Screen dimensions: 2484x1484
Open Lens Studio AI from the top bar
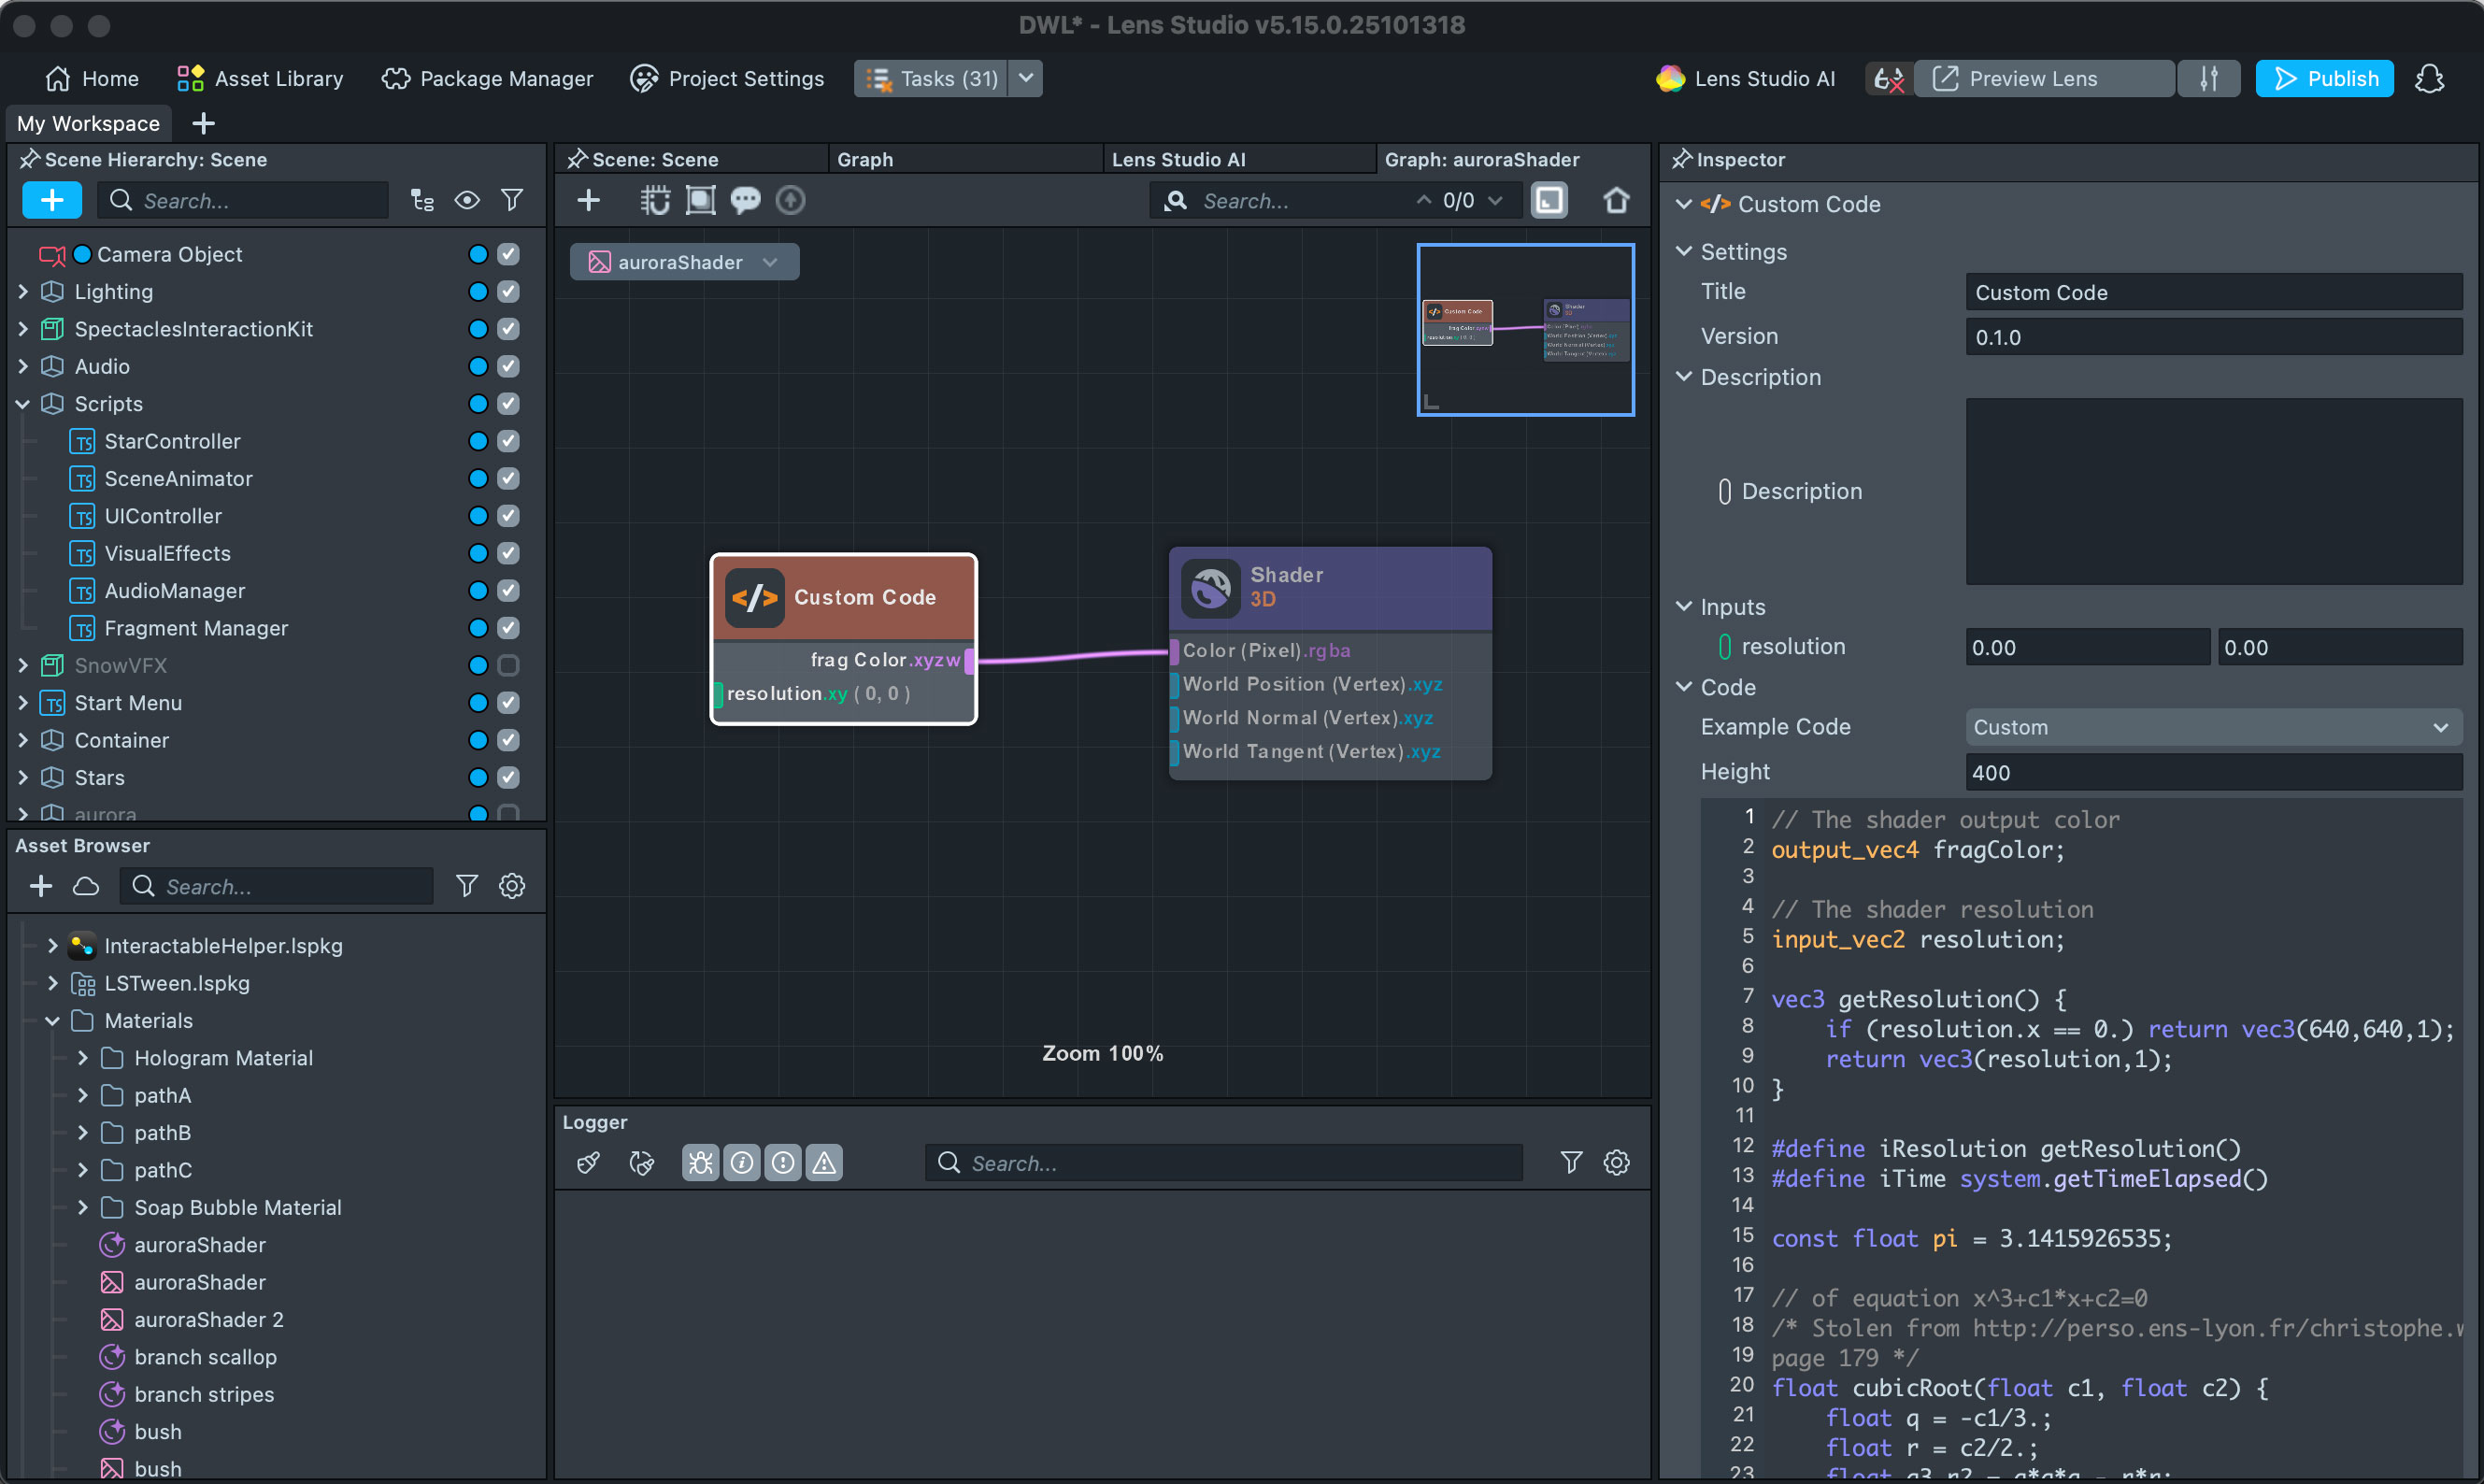[1744, 78]
